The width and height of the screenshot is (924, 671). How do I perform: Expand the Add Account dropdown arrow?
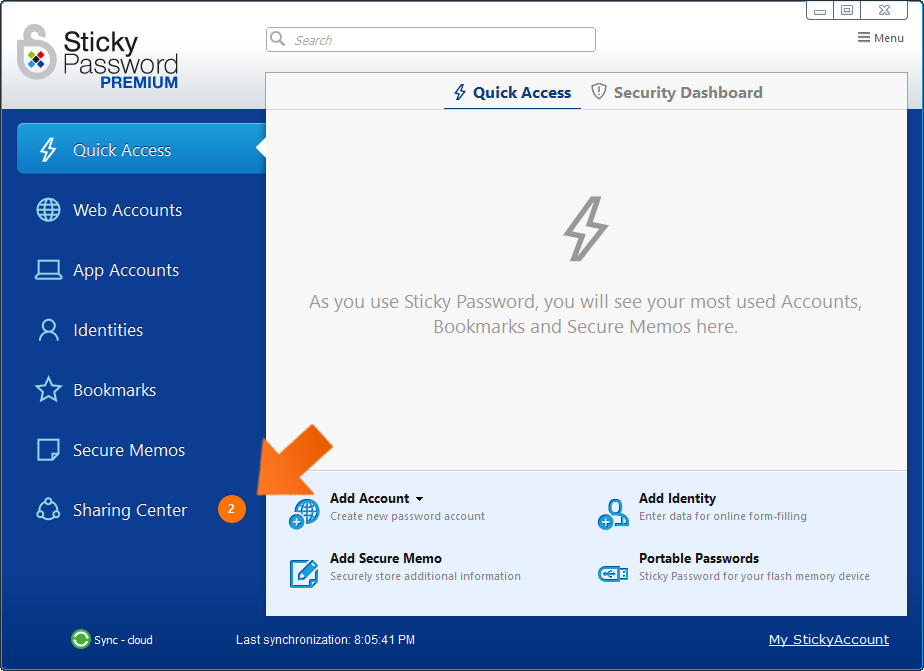420,499
